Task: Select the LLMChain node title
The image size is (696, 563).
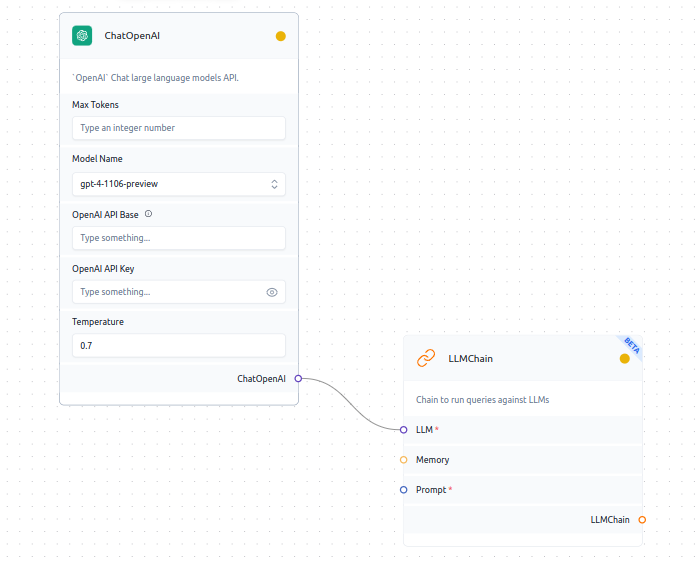Action: click(x=470, y=358)
